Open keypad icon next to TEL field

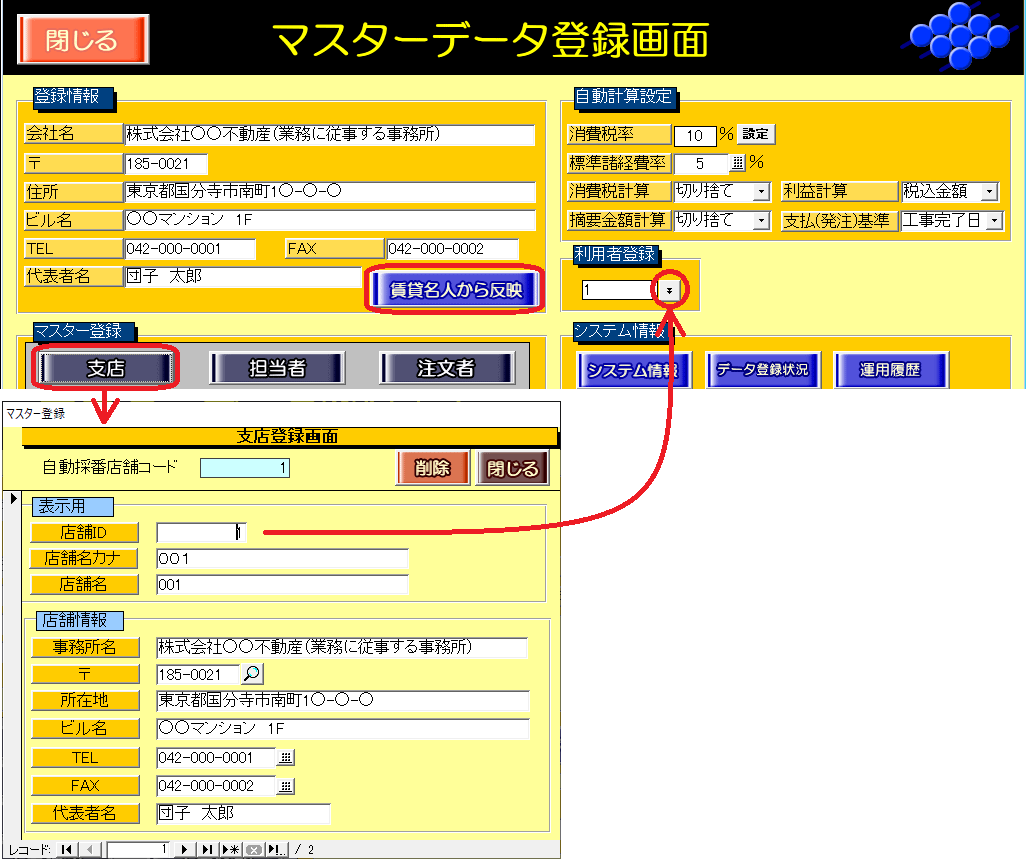[x=285, y=758]
